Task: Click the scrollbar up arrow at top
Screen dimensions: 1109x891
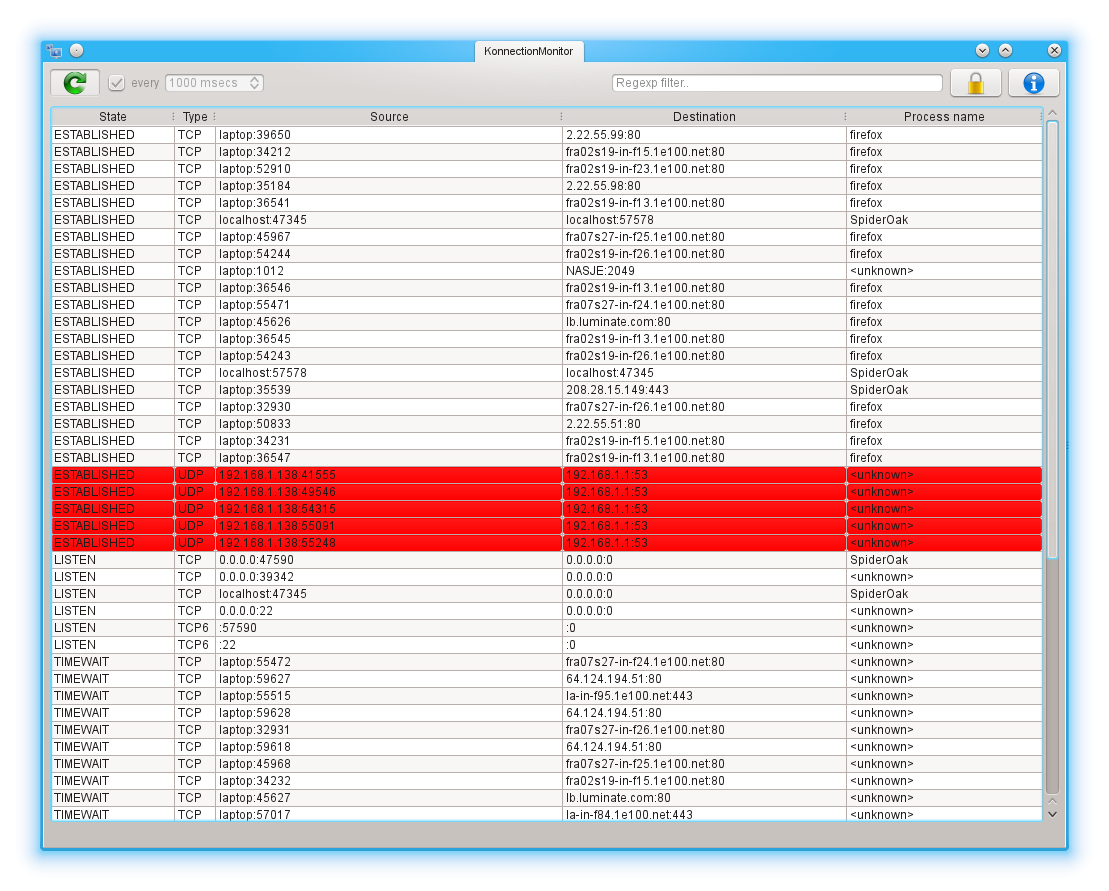Action: tap(1052, 113)
